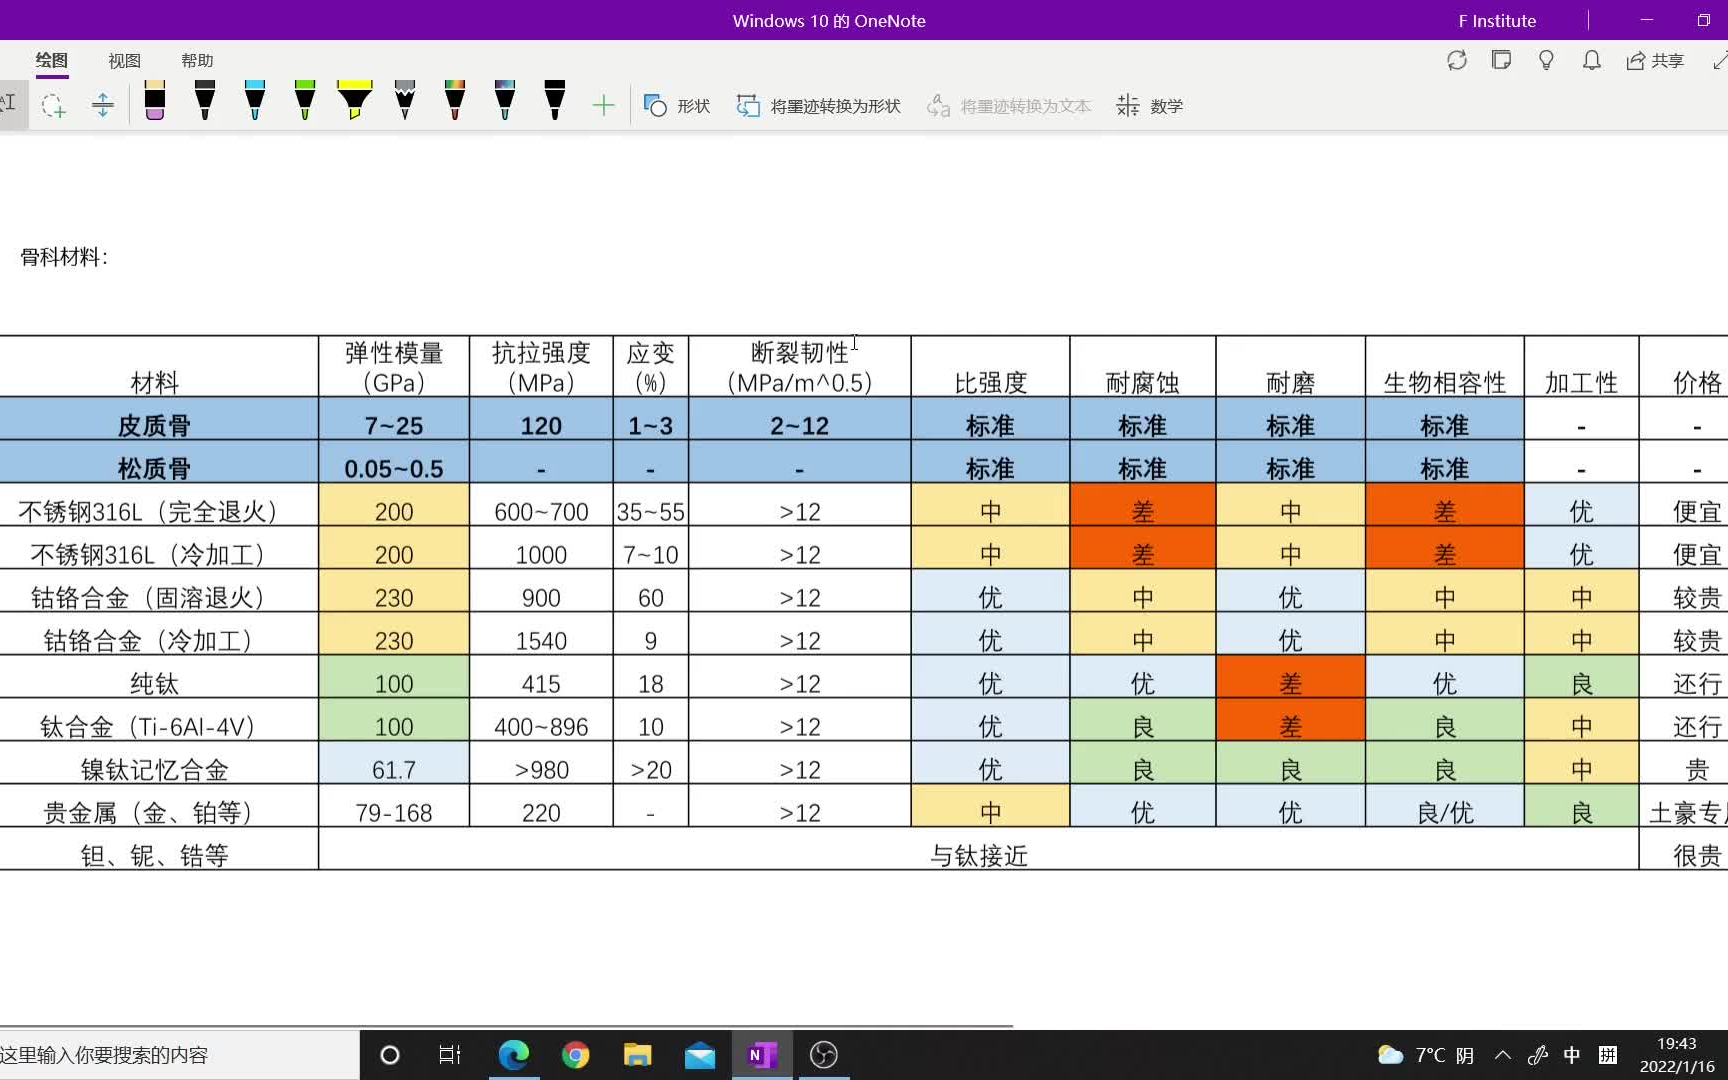Select the Eraser tool
Viewport: 1728px width, 1080px height.
155,100
